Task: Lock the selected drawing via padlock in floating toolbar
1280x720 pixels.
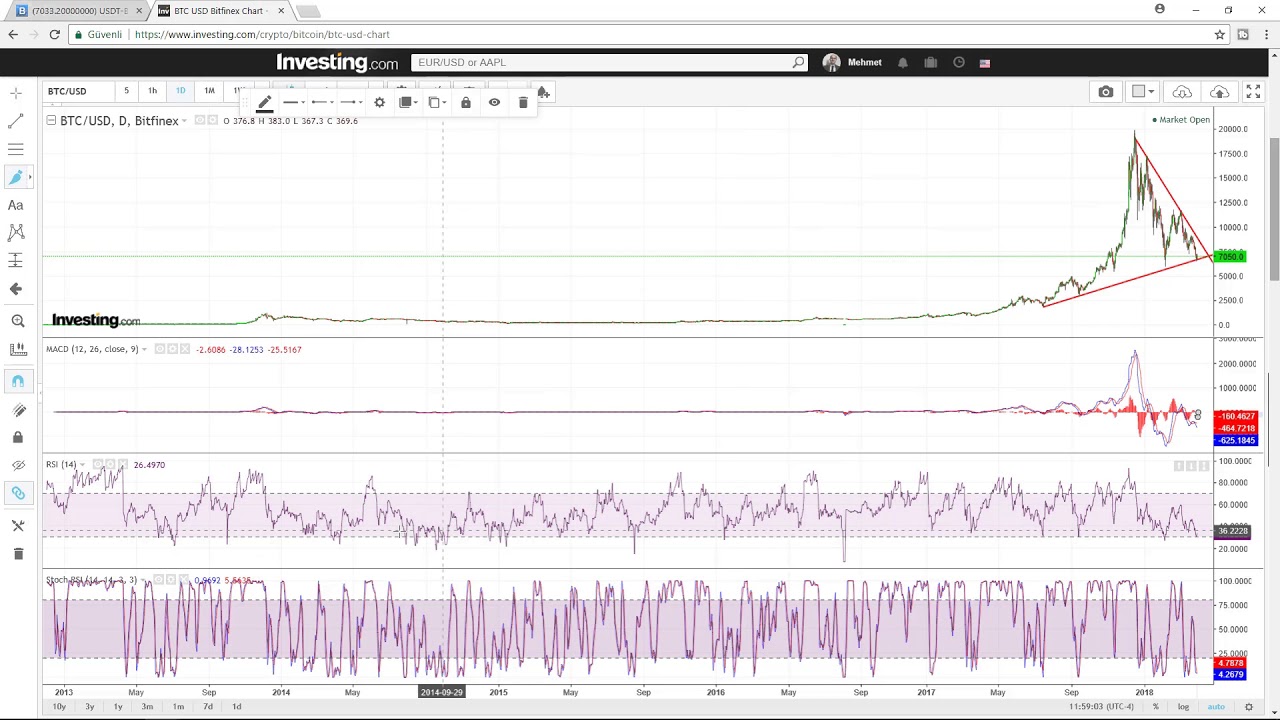Action: pos(465,102)
